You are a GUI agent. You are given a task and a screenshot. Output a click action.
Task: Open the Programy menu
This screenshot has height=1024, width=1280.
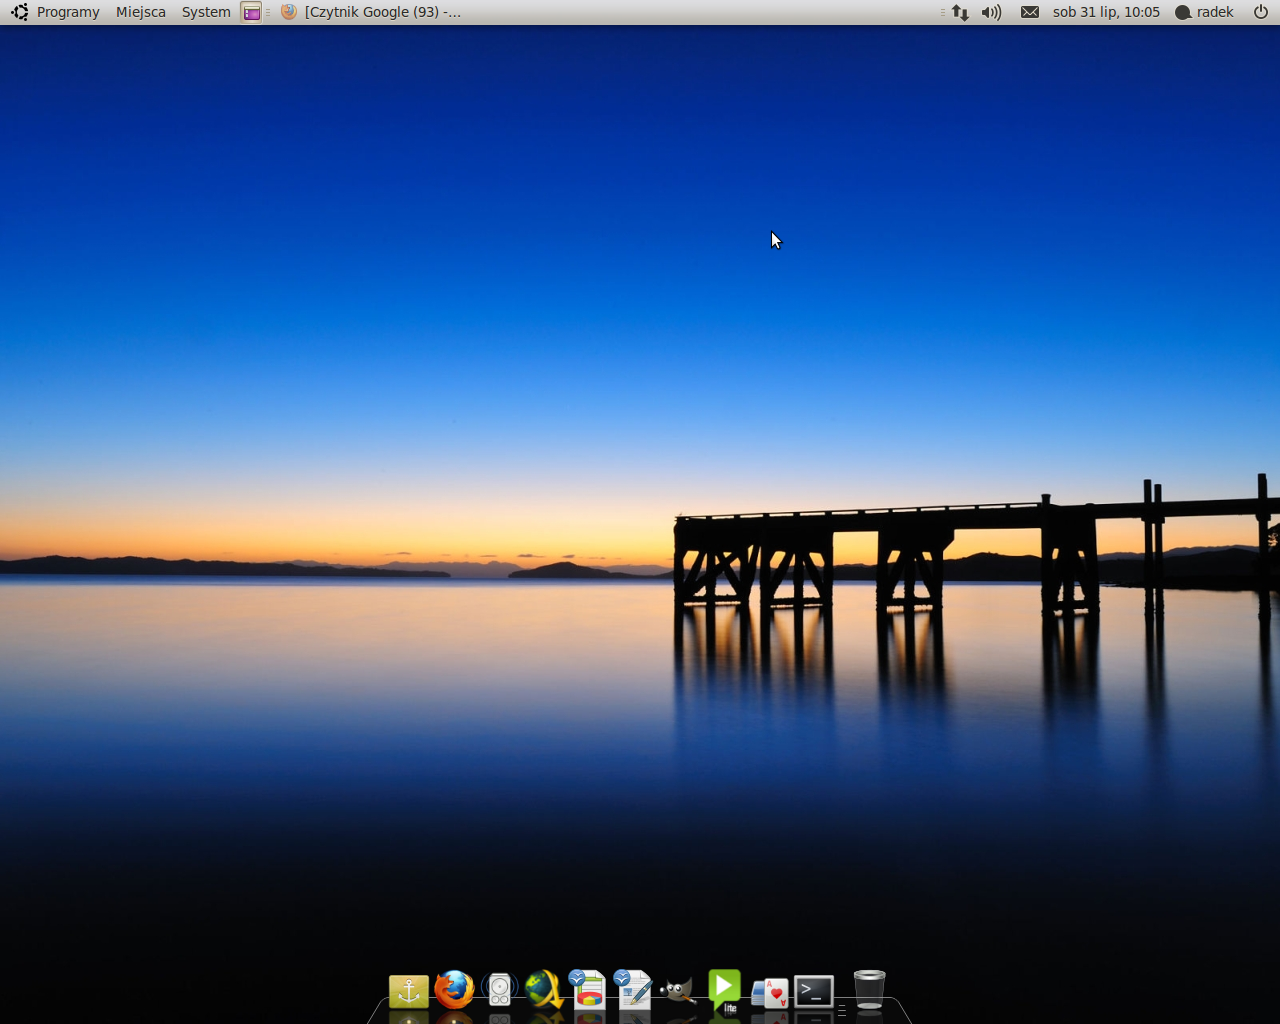point(68,12)
